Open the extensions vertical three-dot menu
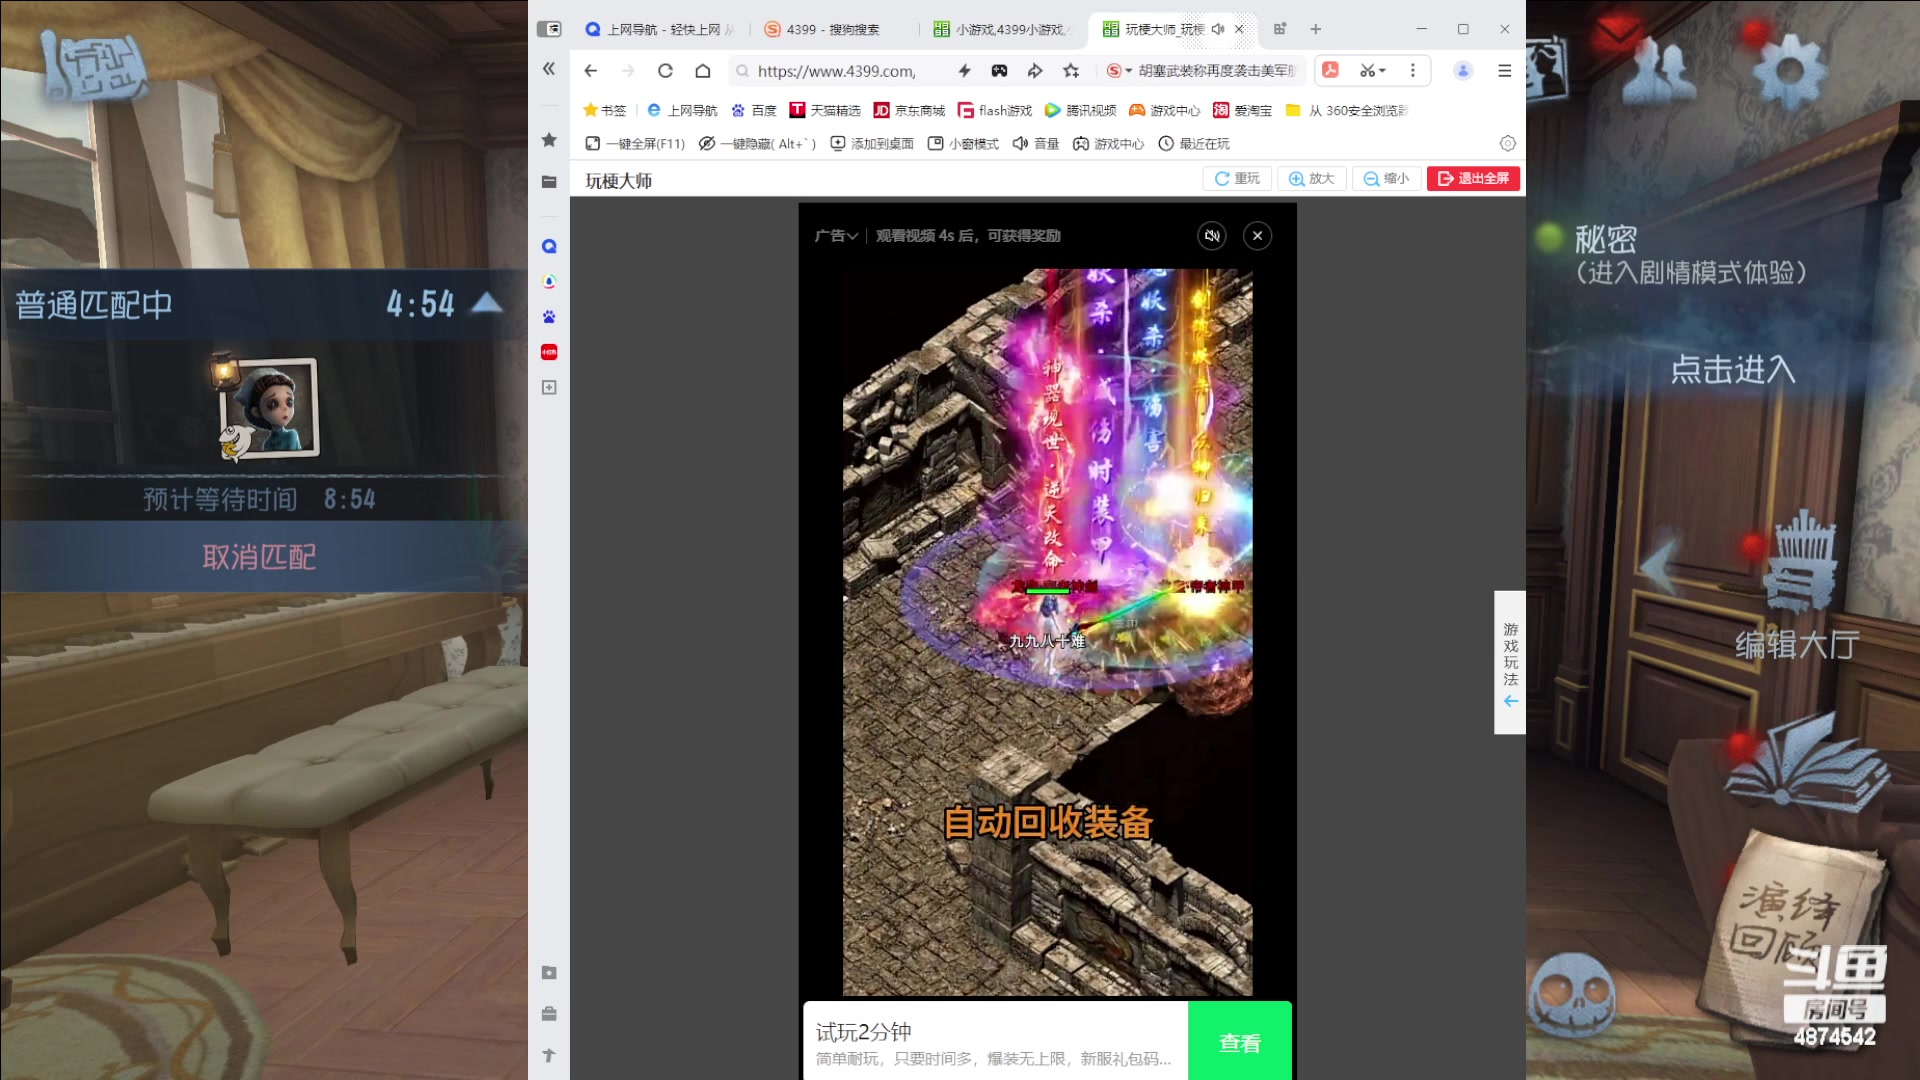 pyautogui.click(x=1413, y=71)
